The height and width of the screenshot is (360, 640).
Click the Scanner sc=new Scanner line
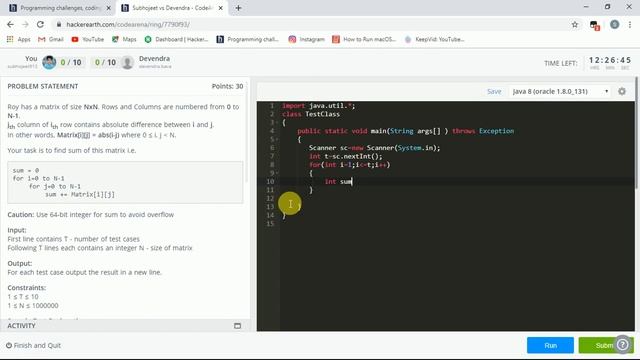pos(374,148)
